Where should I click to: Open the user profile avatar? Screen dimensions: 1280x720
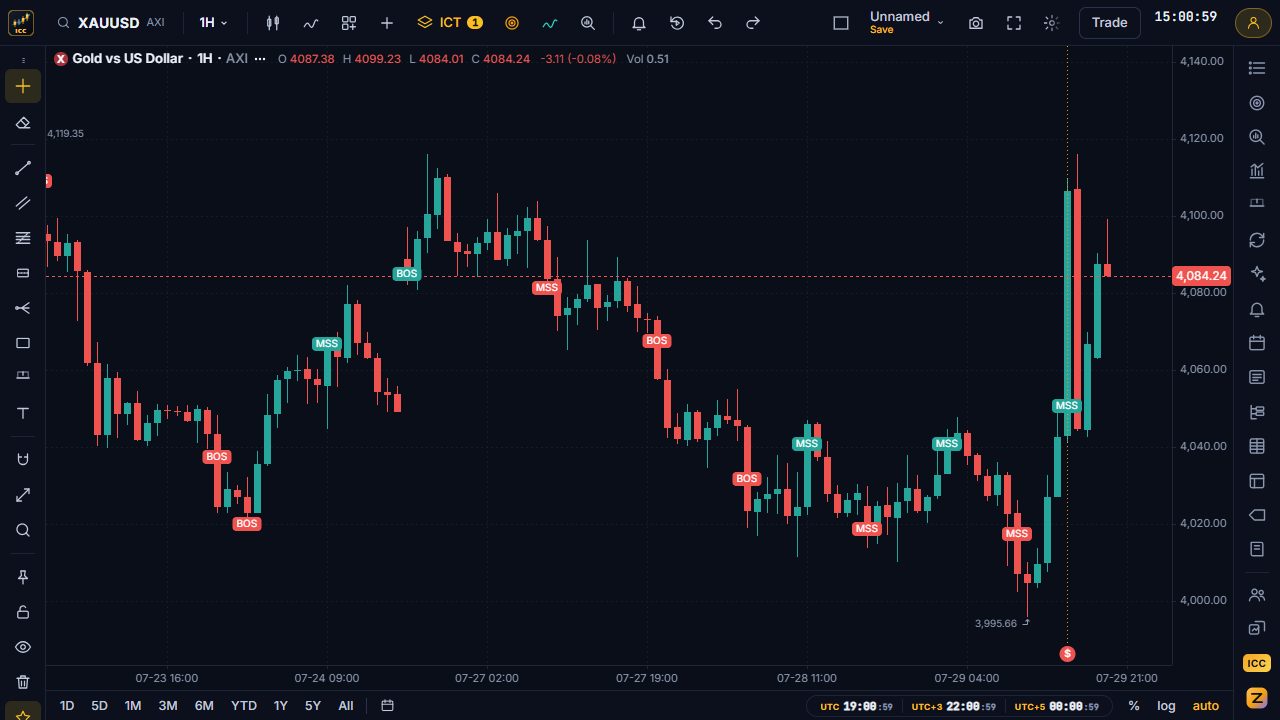[1254, 22]
